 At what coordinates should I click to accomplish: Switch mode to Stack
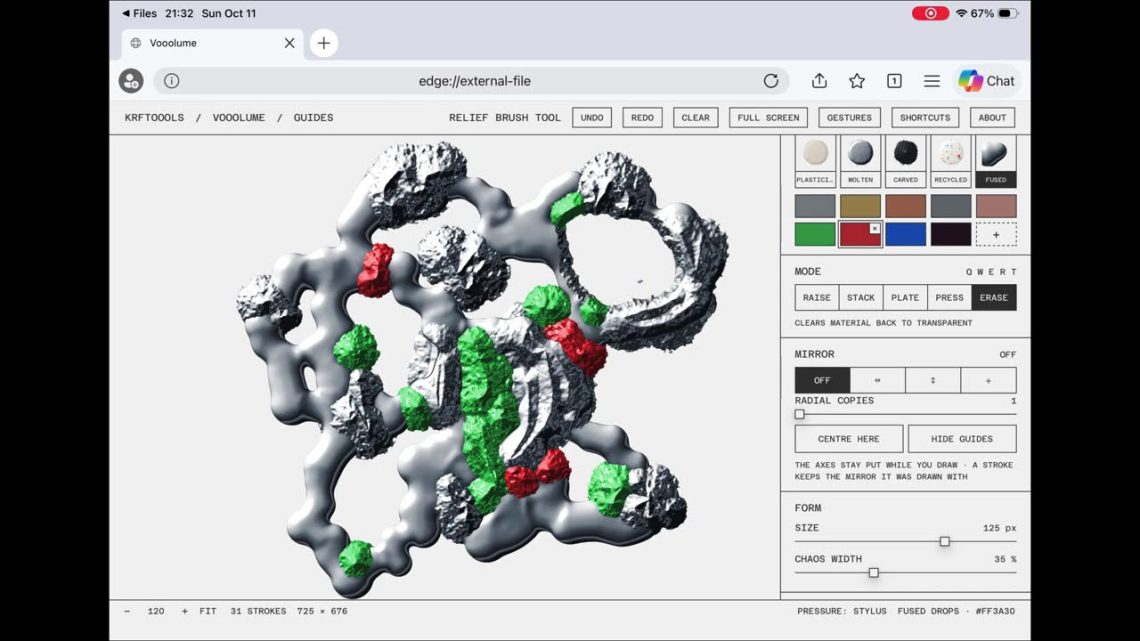coord(861,297)
